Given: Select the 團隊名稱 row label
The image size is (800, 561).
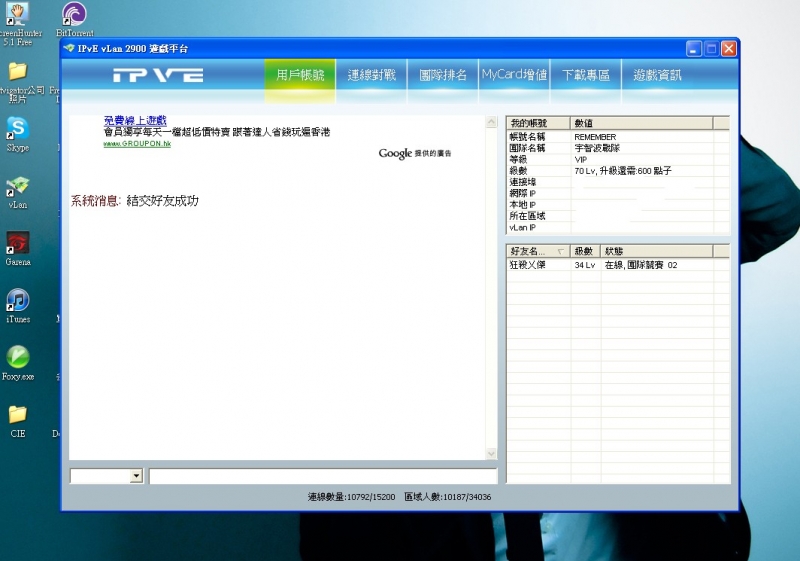Looking at the screenshot, I should click(527, 148).
